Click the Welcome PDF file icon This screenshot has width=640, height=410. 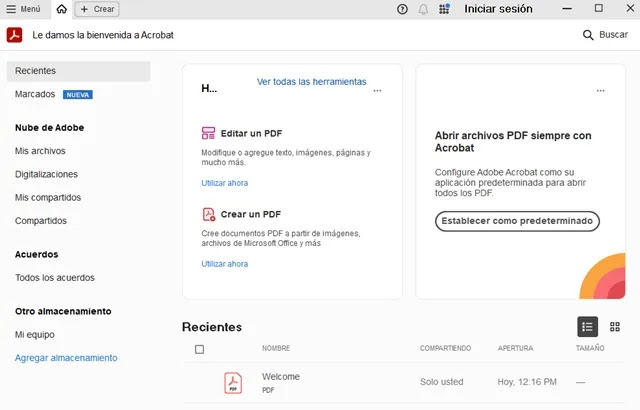233,383
